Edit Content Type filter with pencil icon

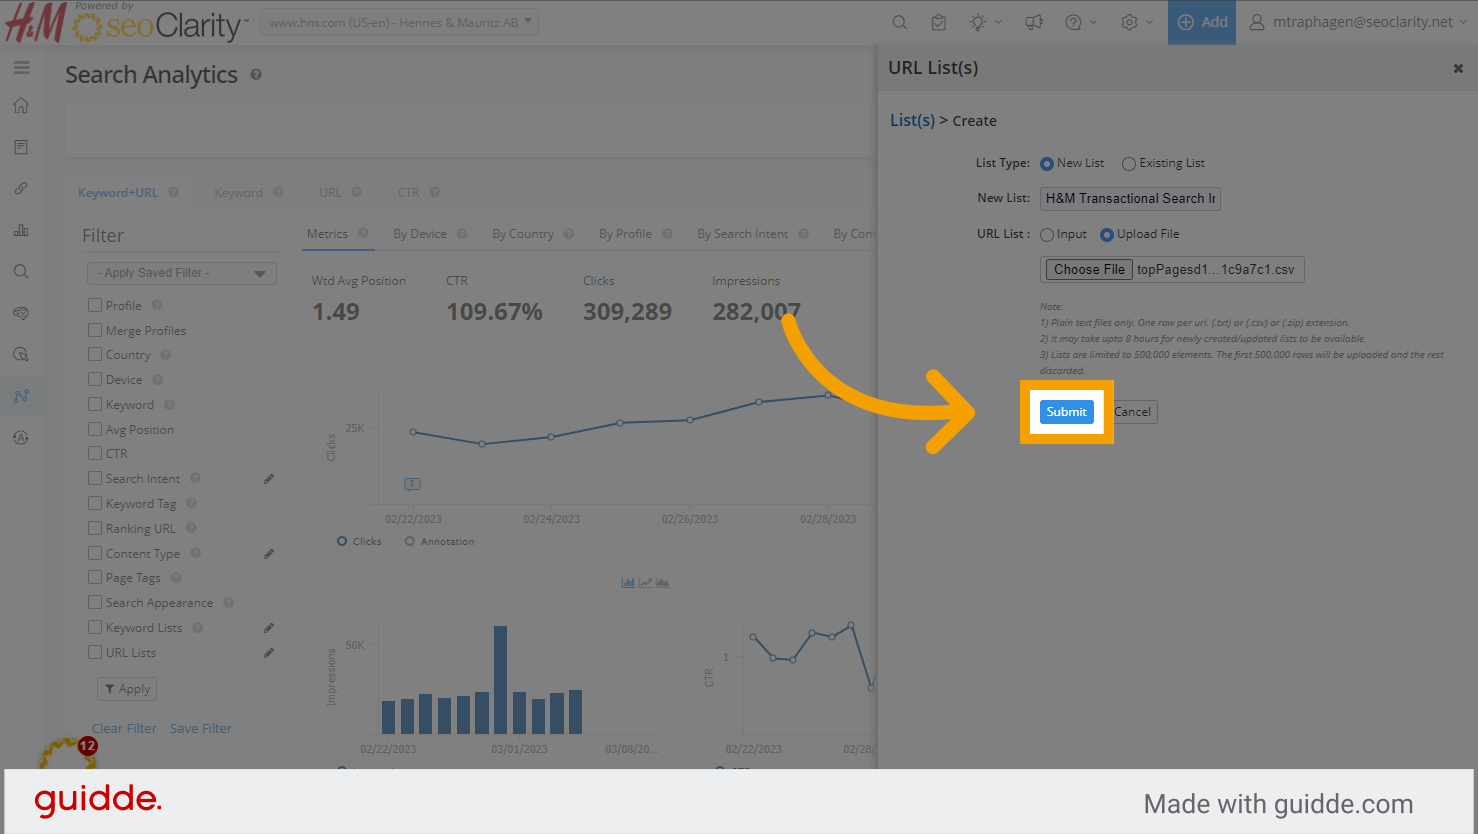269,554
